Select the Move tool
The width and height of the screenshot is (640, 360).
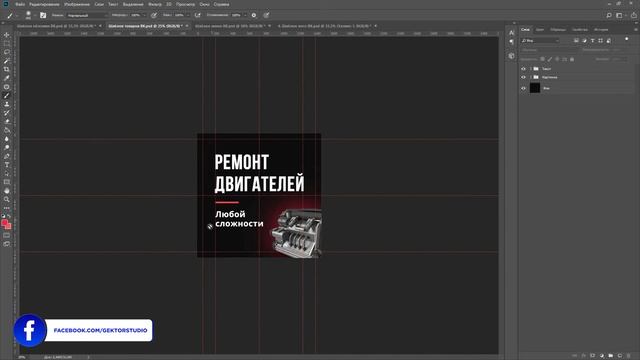tap(7, 35)
